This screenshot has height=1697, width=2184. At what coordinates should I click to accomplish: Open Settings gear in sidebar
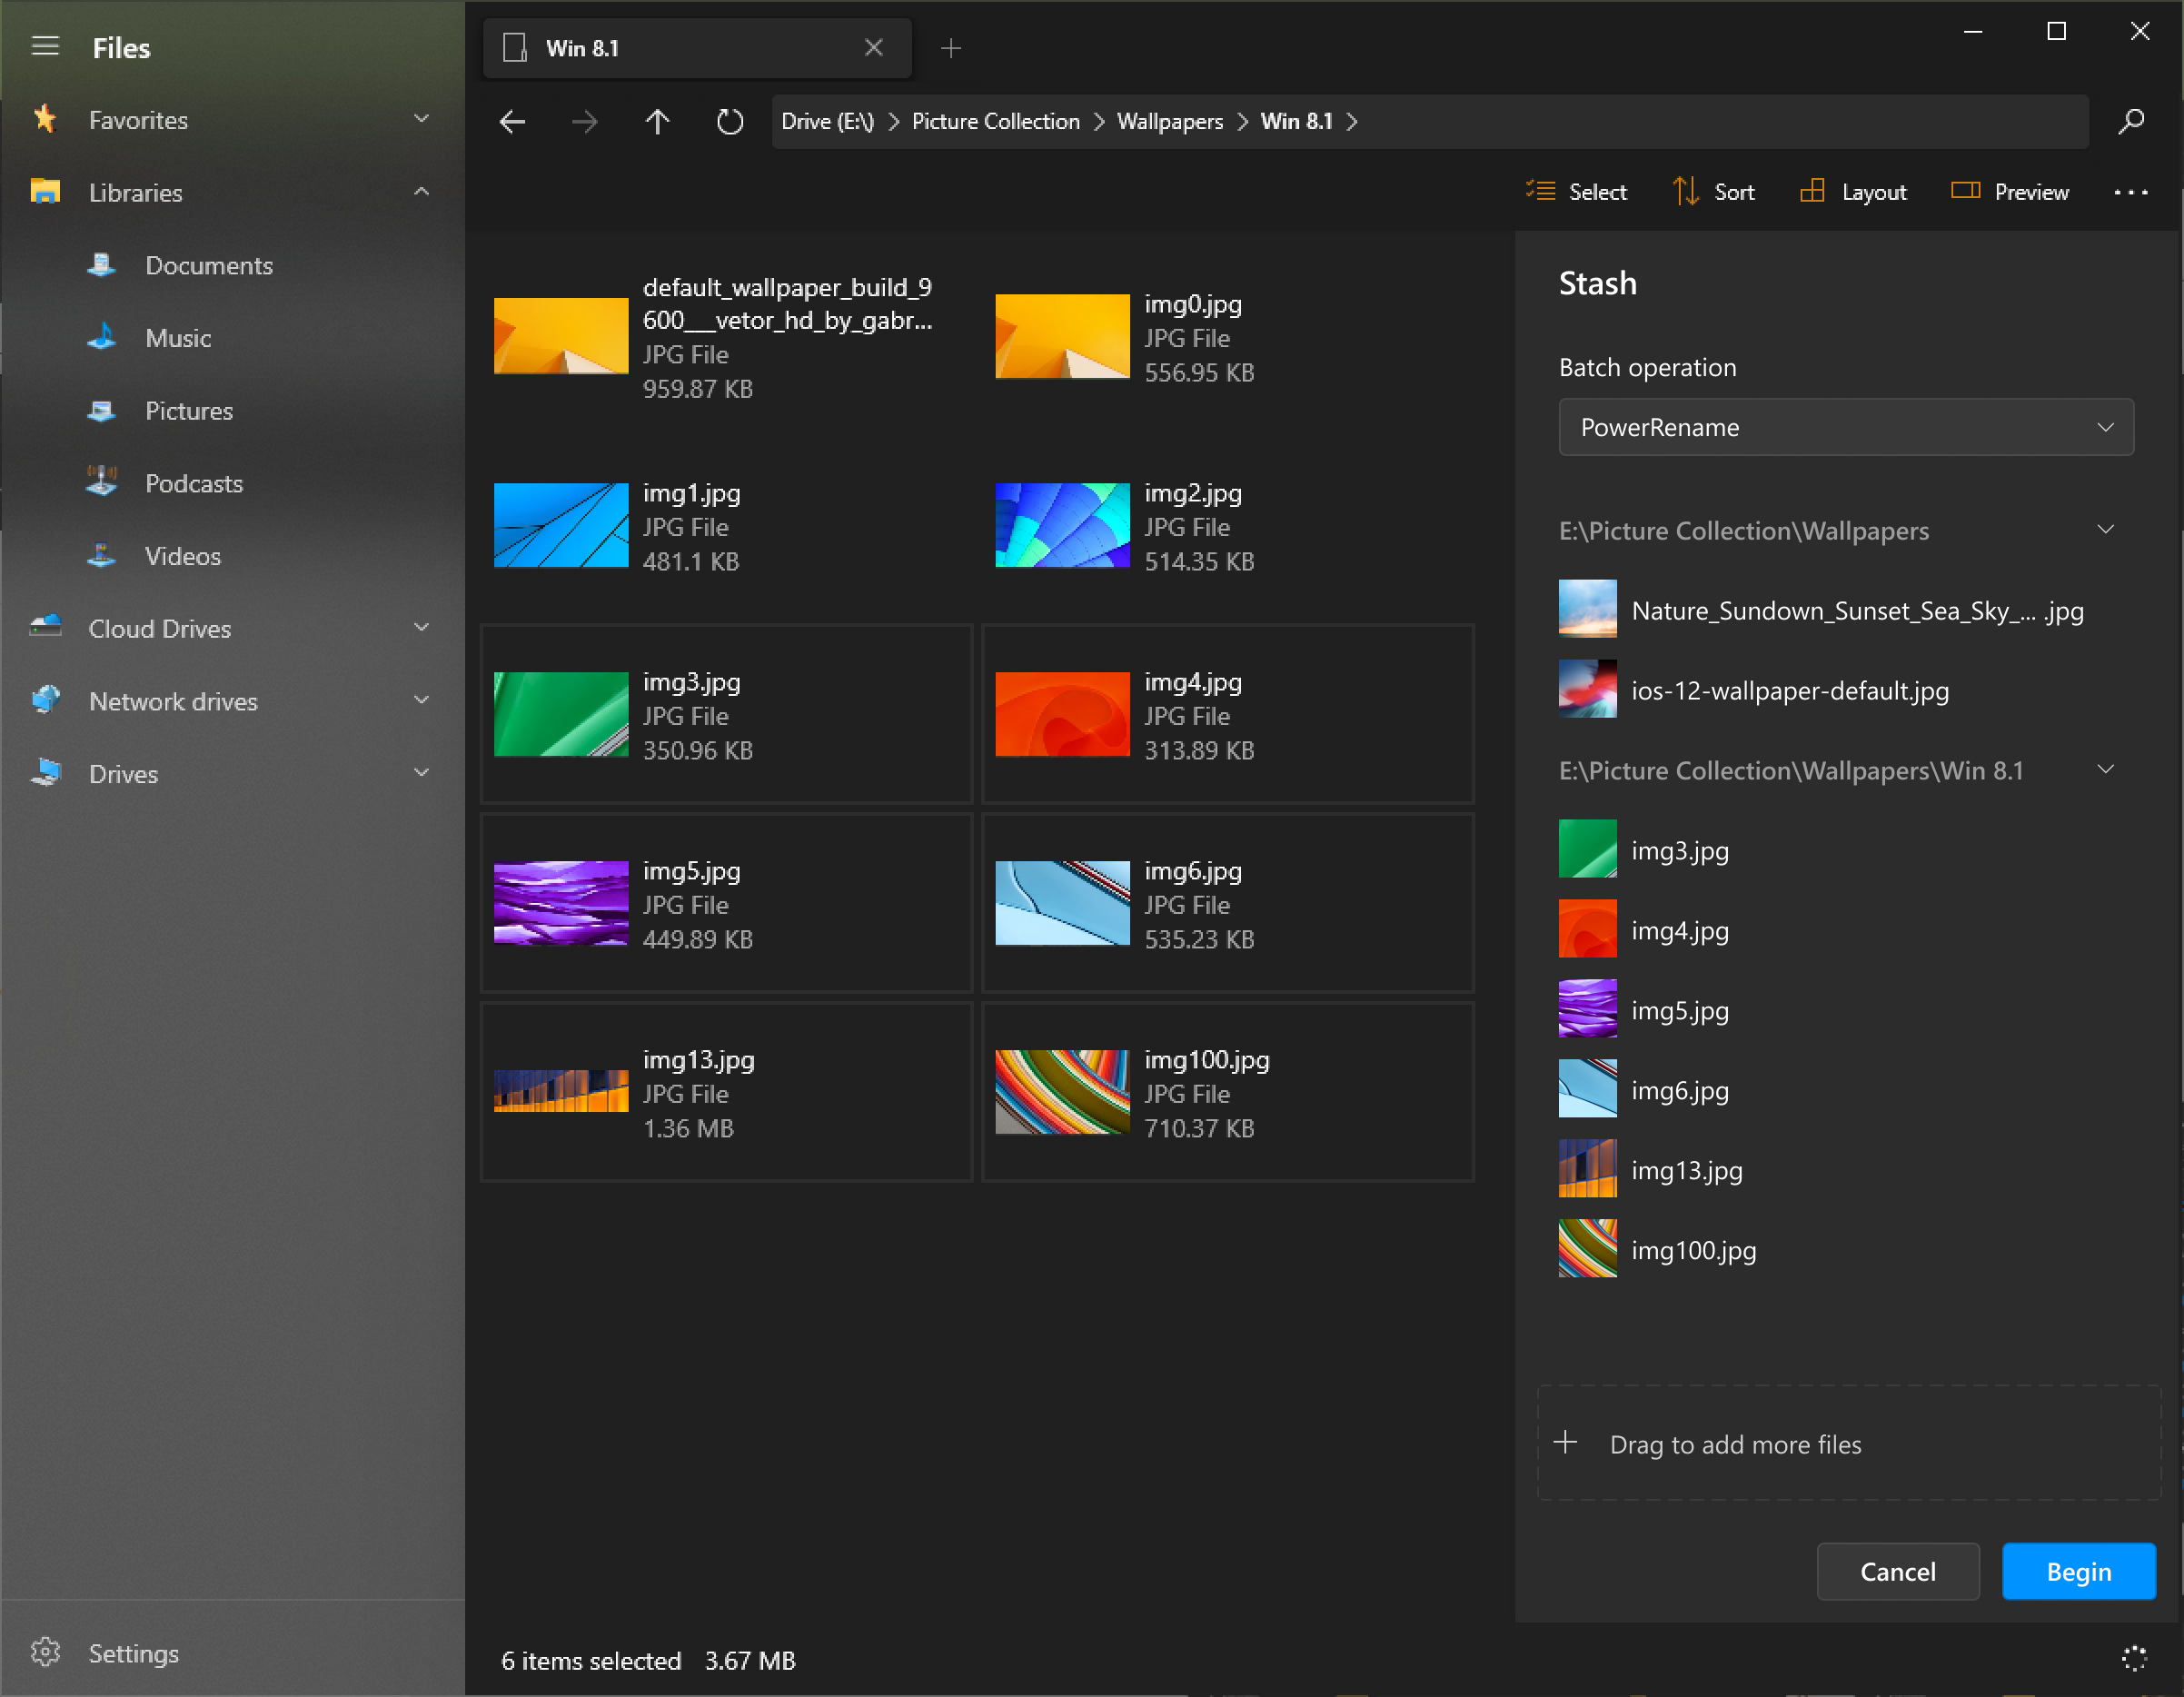click(x=45, y=1652)
